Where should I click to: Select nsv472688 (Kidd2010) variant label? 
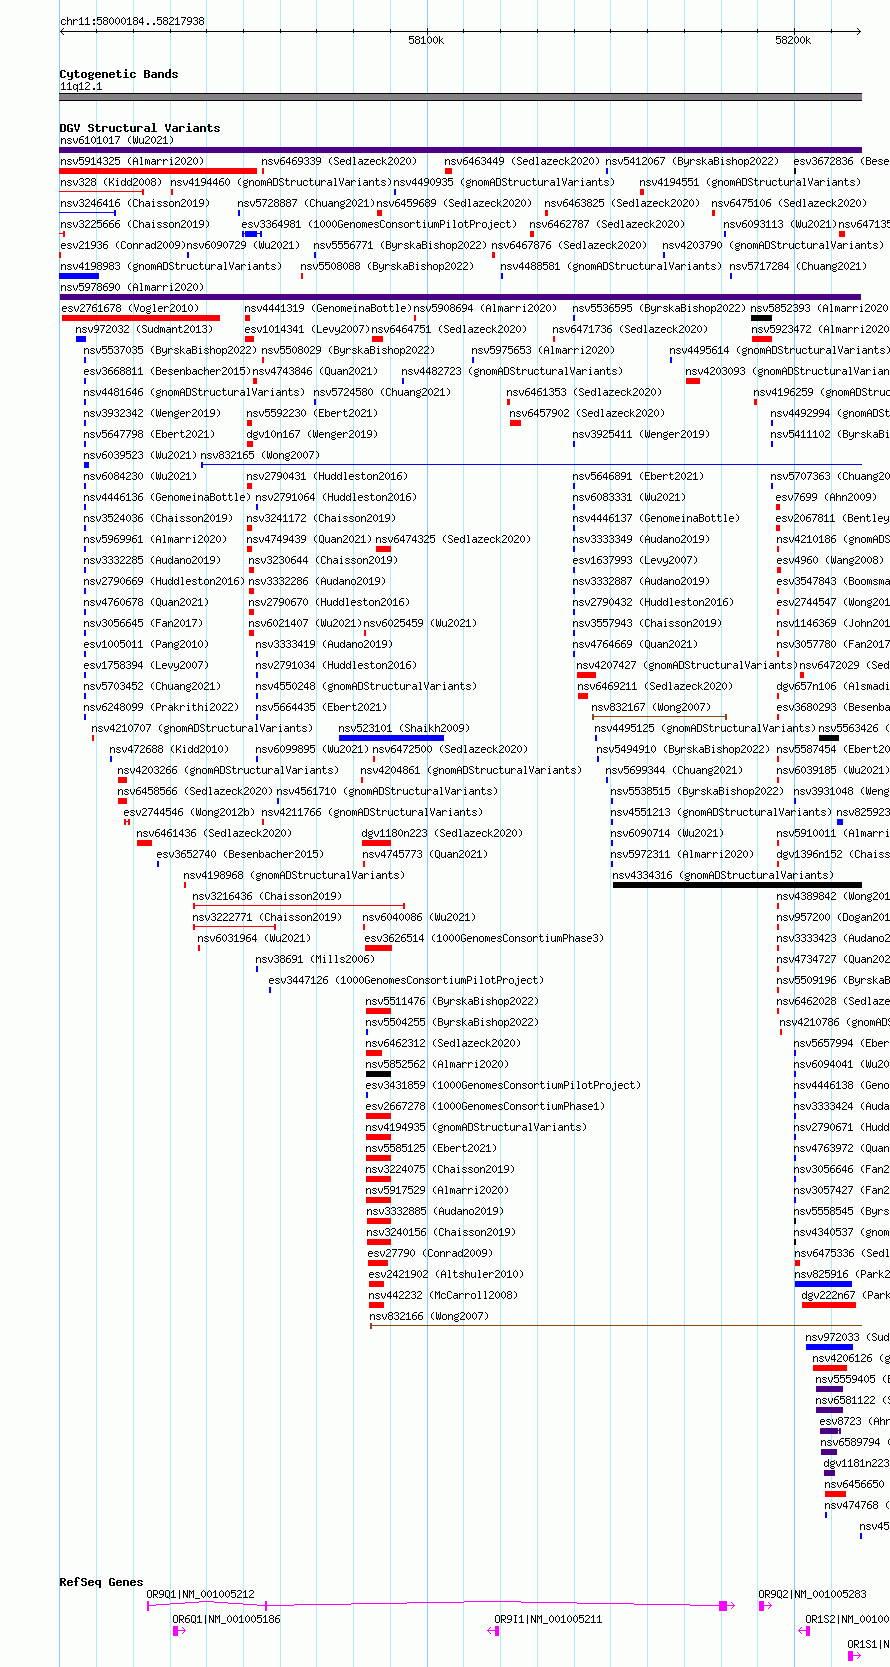click(169, 749)
